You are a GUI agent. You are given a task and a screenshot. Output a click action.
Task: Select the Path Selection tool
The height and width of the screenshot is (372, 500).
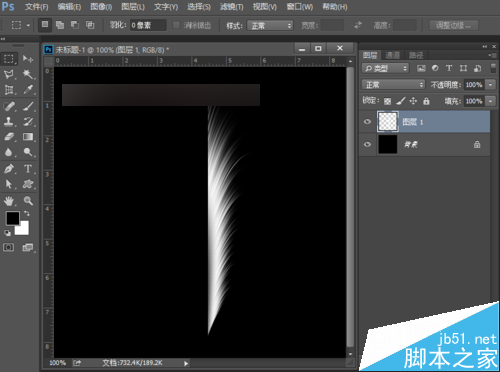pyautogui.click(x=9, y=184)
